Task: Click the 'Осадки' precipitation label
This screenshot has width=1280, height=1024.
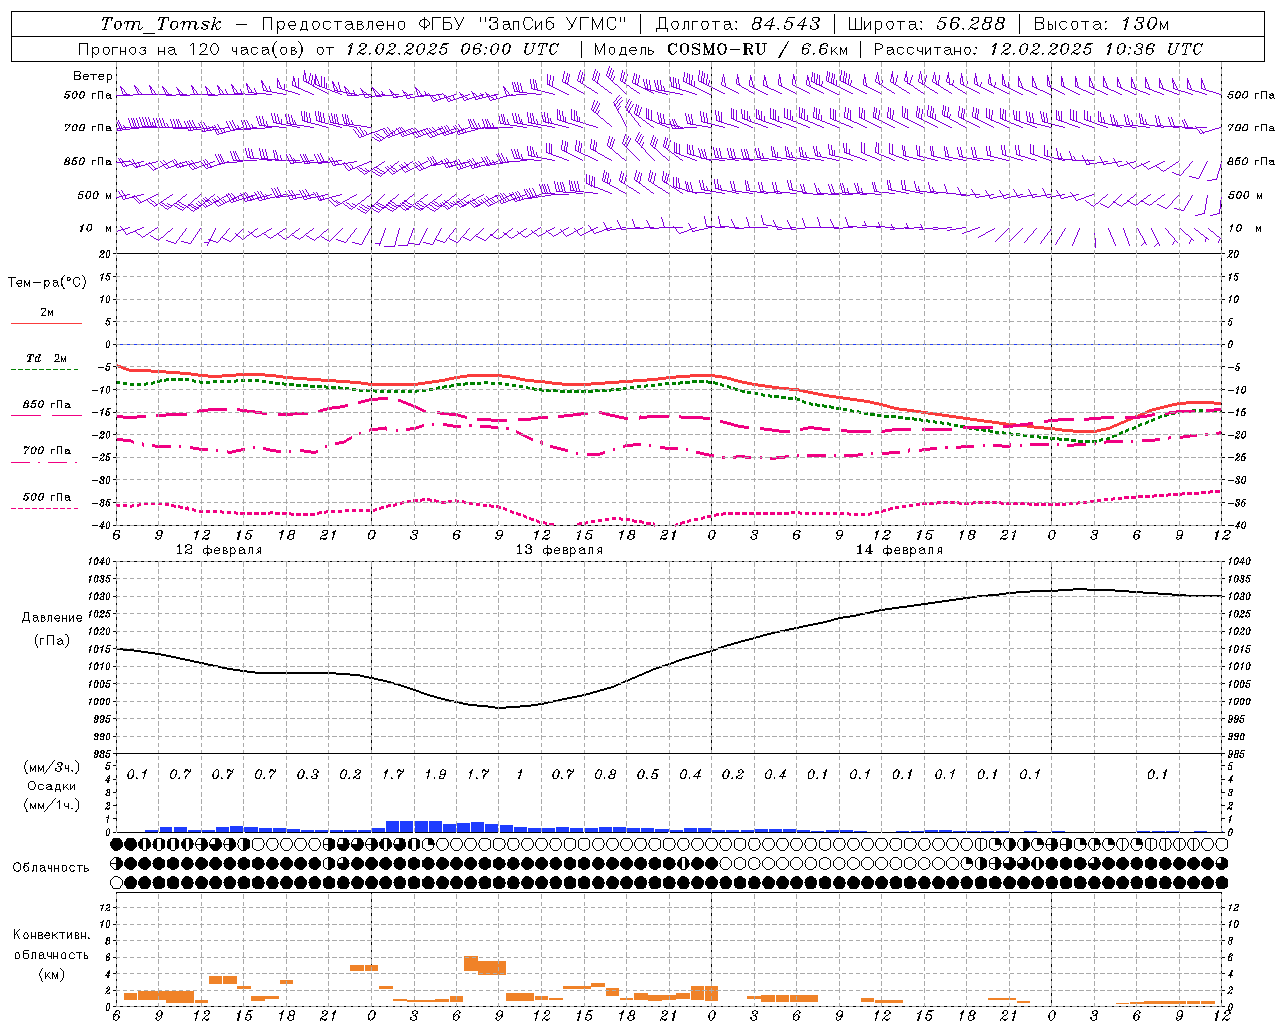Action: pos(52,786)
